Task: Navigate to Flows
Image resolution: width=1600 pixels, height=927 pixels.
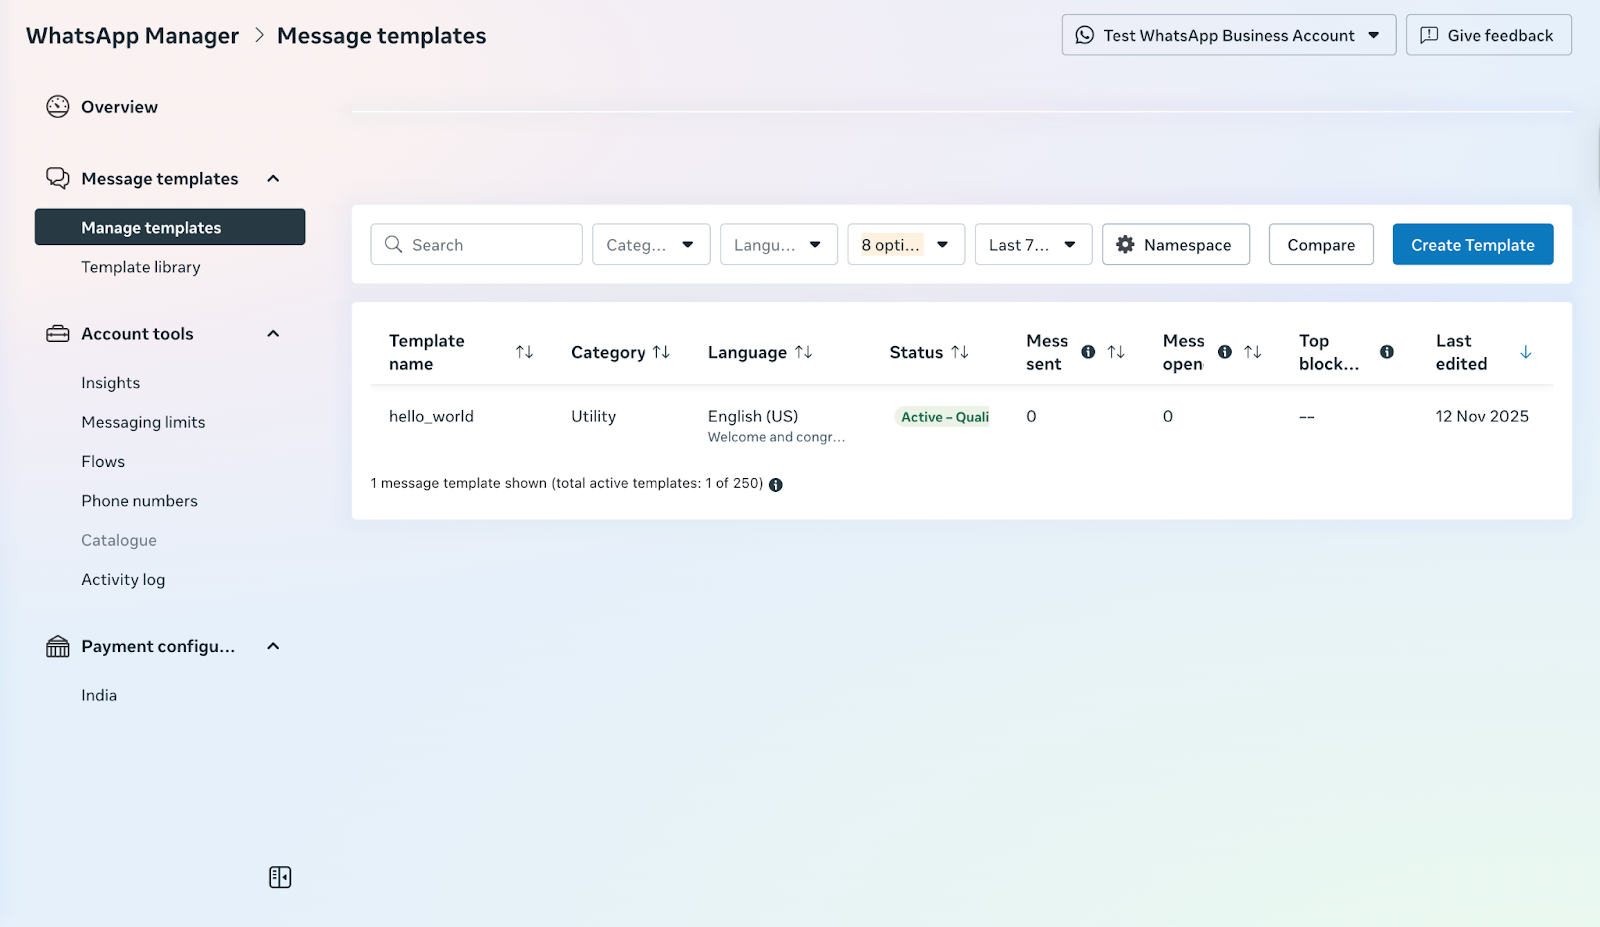Action: click(x=103, y=462)
